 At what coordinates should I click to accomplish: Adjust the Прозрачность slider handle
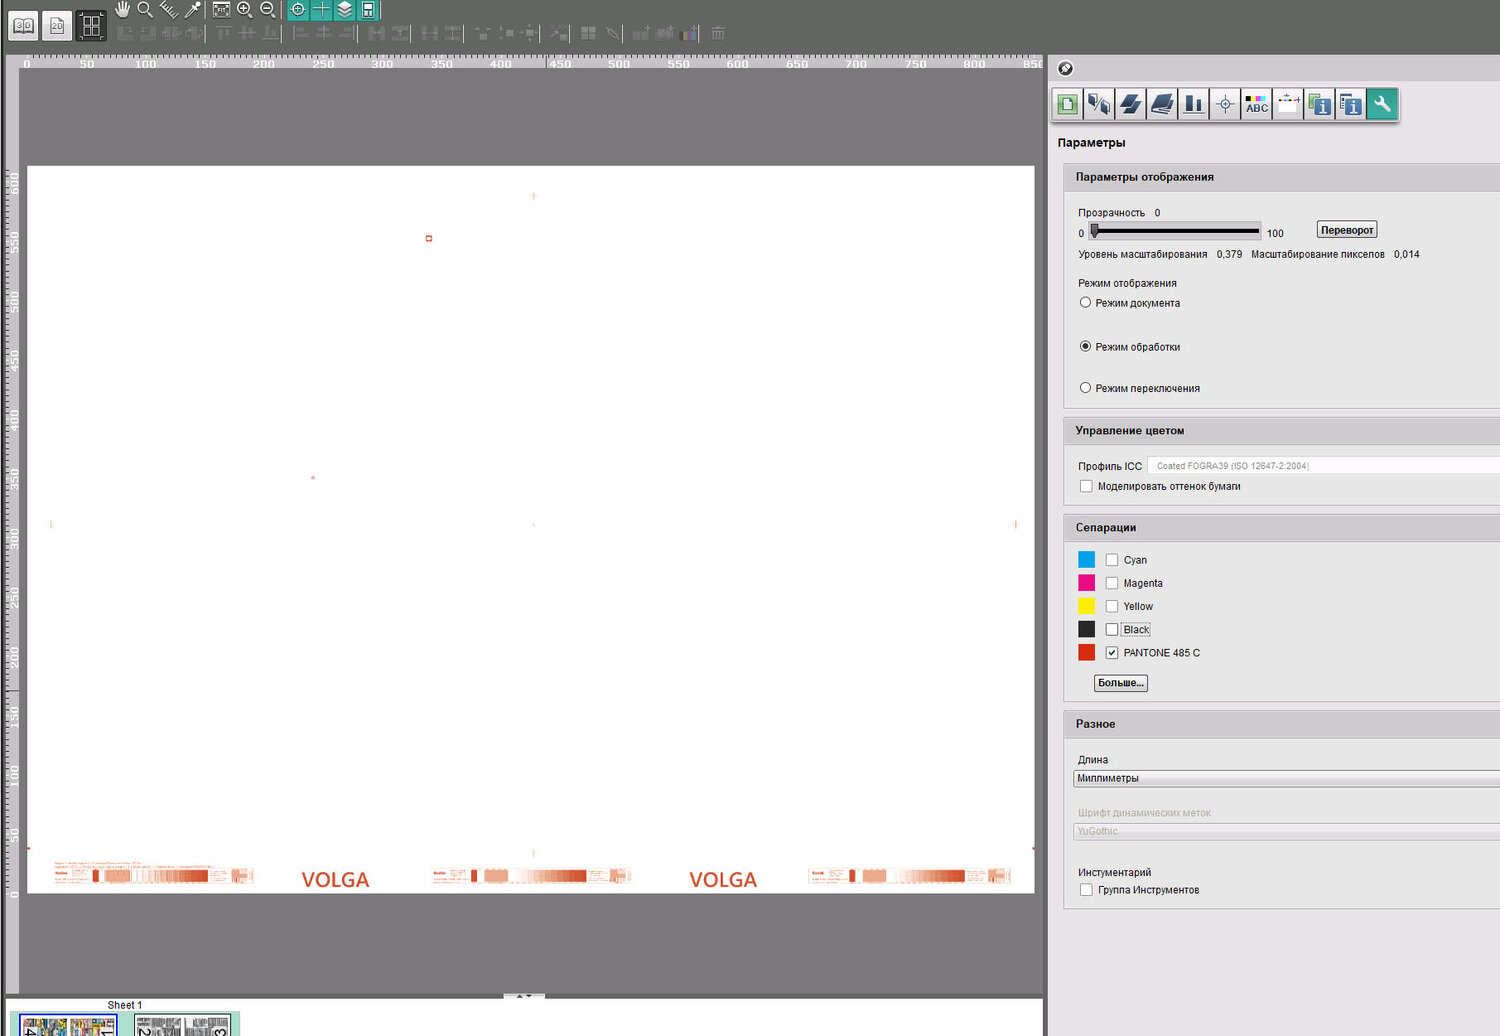(x=1095, y=231)
